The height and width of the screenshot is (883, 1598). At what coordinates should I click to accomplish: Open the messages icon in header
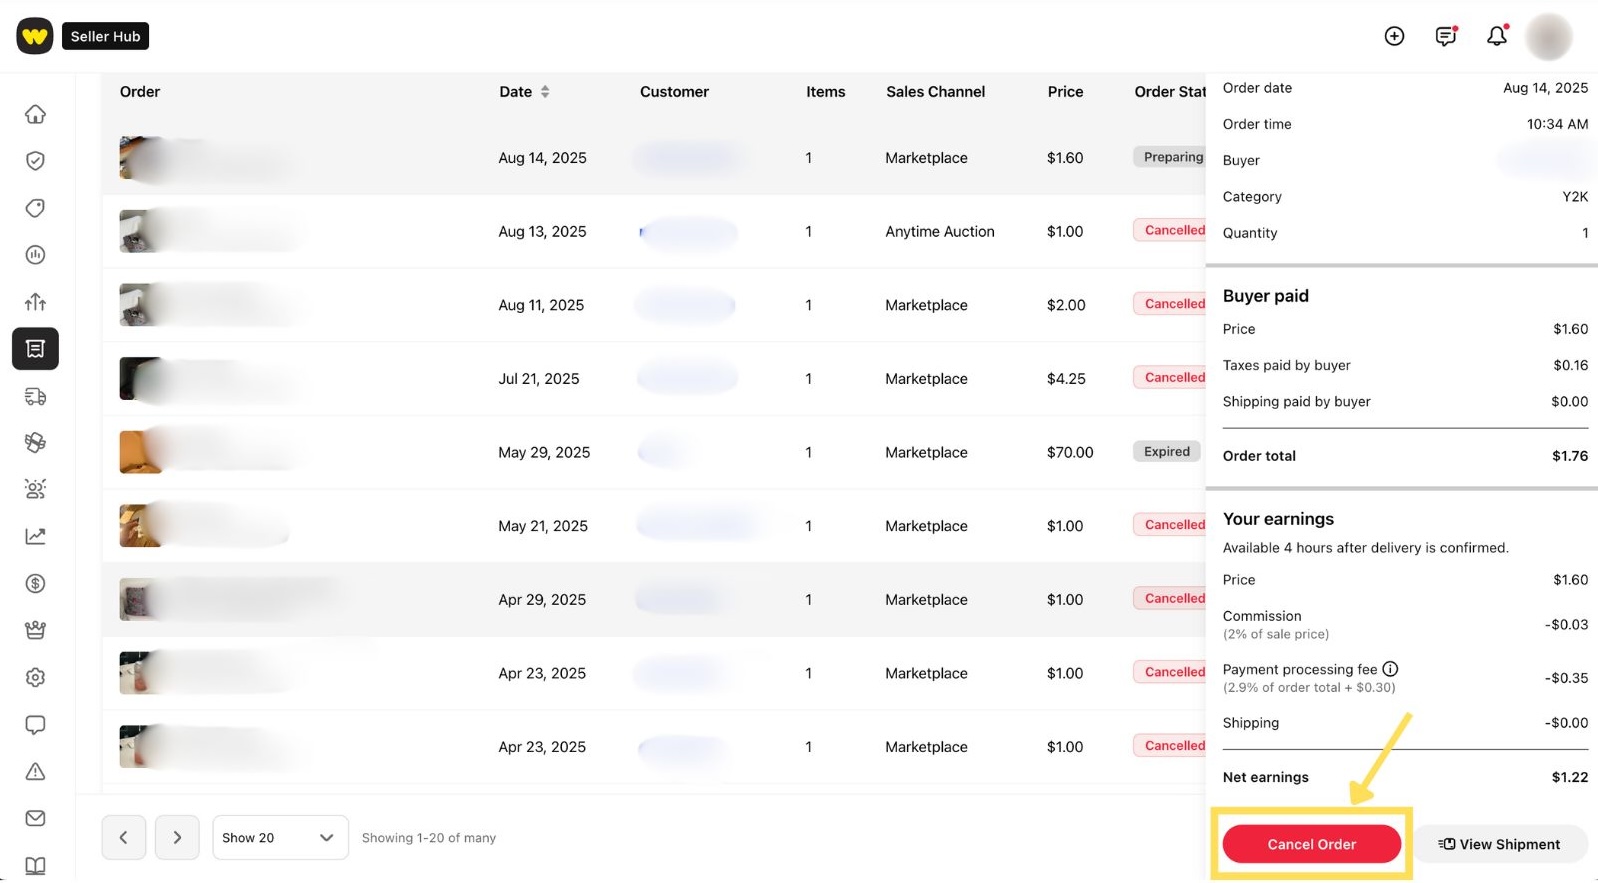tap(1445, 36)
